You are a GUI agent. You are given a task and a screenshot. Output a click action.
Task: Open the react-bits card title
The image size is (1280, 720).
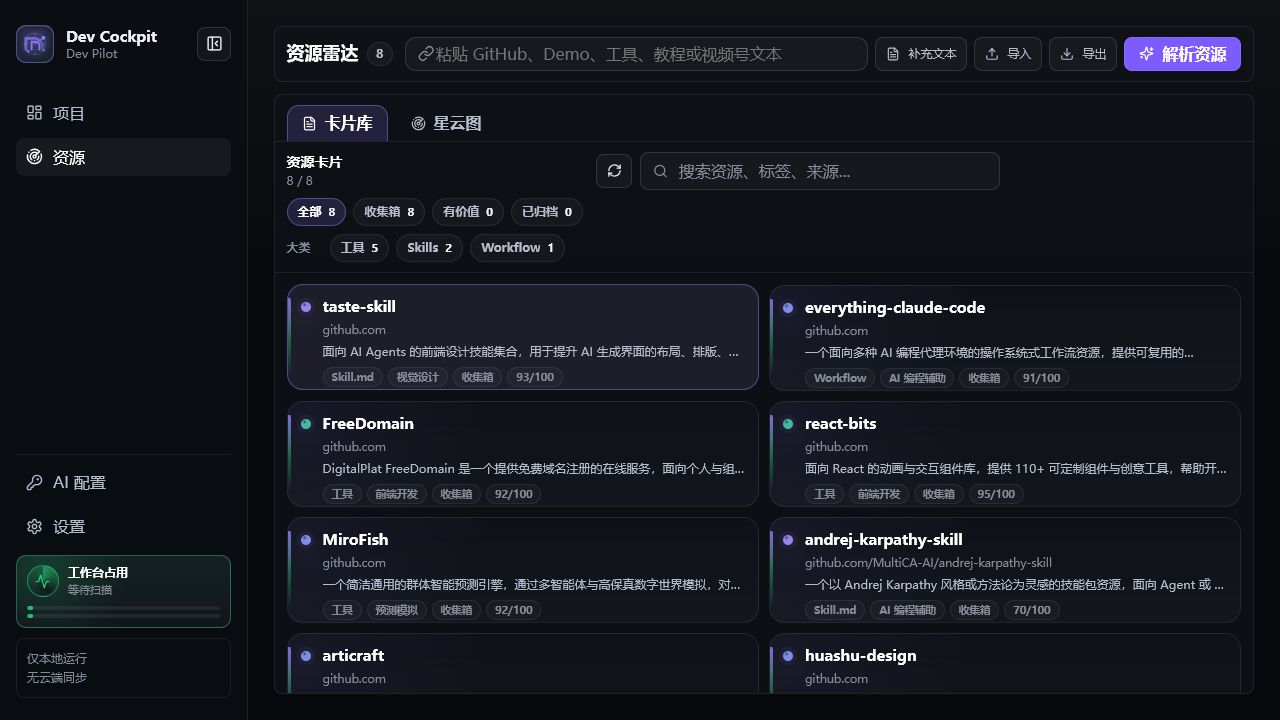[x=840, y=424]
